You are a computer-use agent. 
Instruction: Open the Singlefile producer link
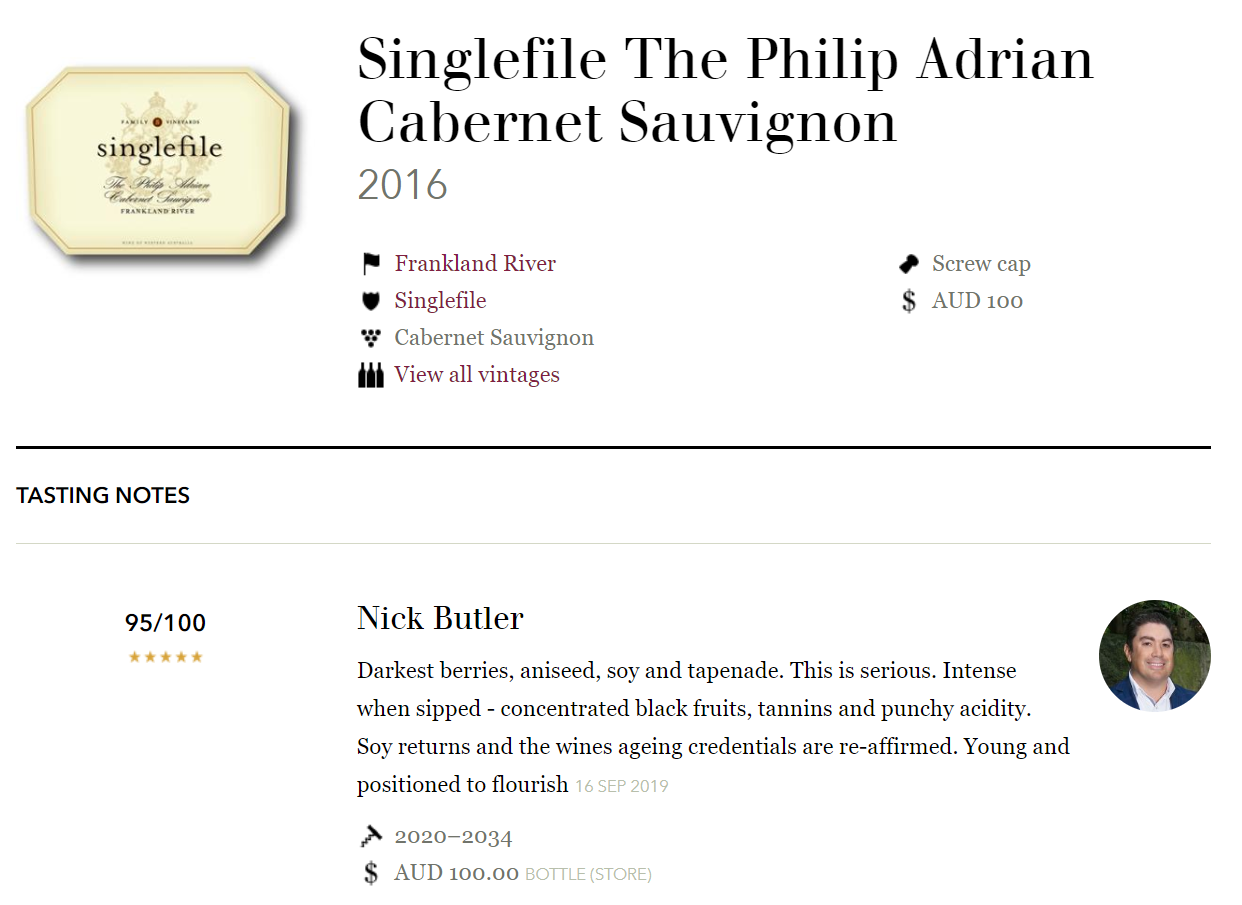tap(440, 301)
